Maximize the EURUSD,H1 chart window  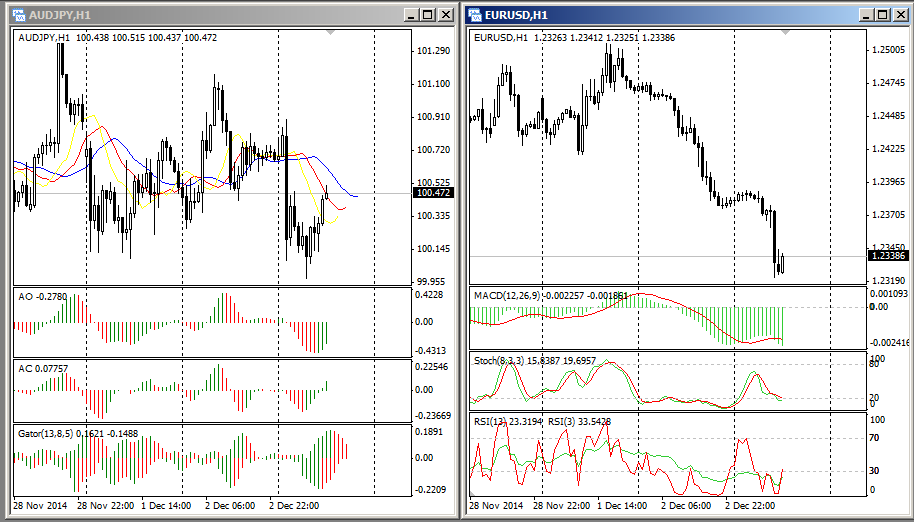click(884, 15)
